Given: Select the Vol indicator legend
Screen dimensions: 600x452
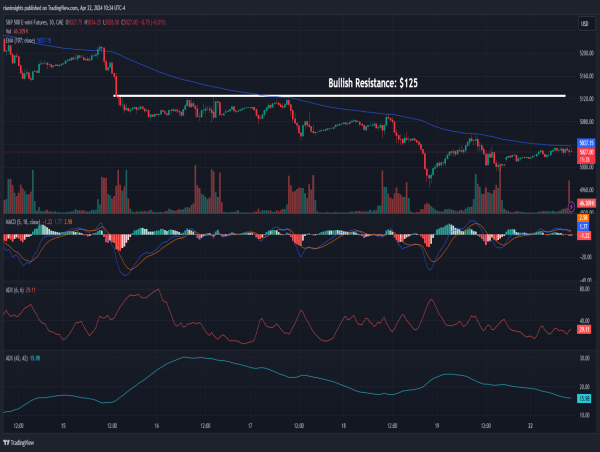Looking at the screenshot, I should tap(15, 31).
